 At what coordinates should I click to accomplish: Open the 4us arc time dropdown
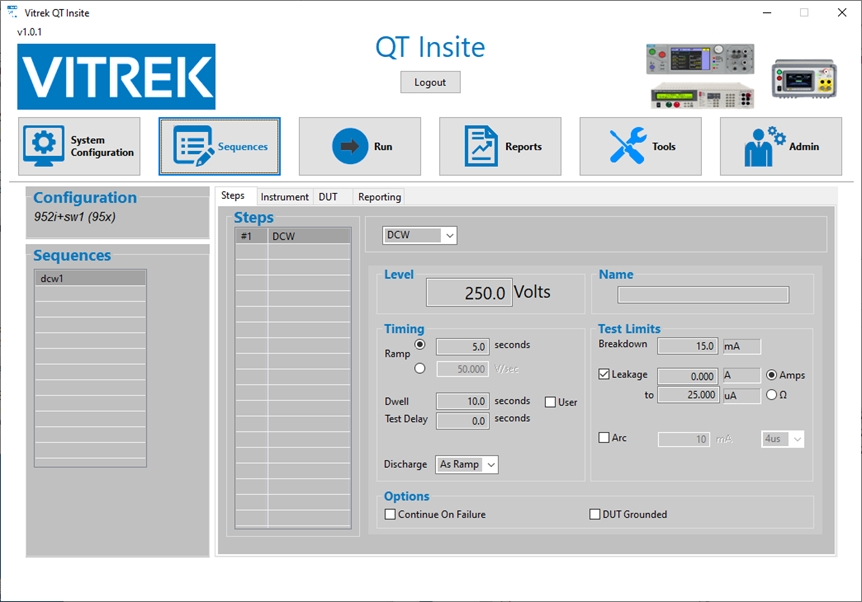(782, 439)
